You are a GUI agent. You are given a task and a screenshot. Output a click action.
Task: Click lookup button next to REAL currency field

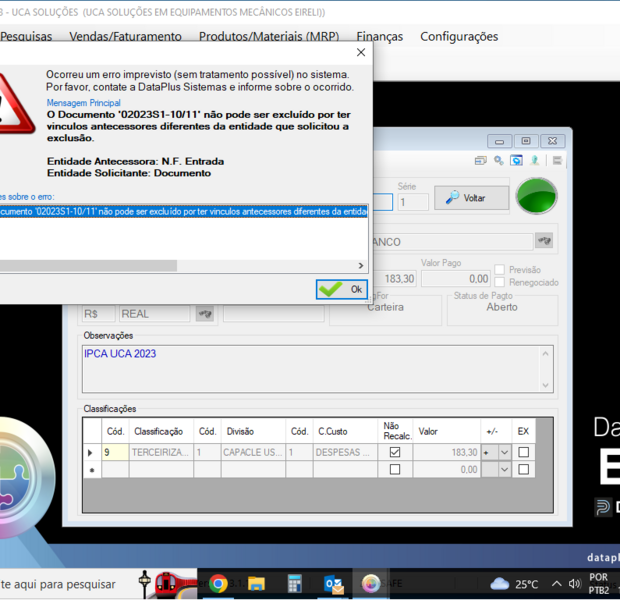tap(205, 314)
